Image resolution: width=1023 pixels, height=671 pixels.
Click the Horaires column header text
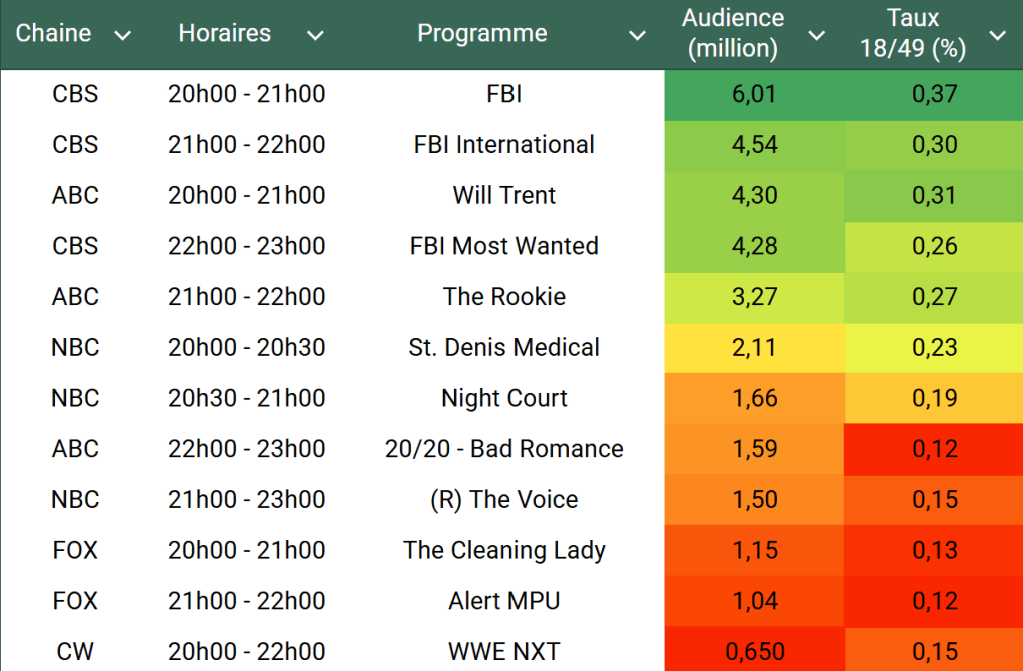pyautogui.click(x=224, y=33)
